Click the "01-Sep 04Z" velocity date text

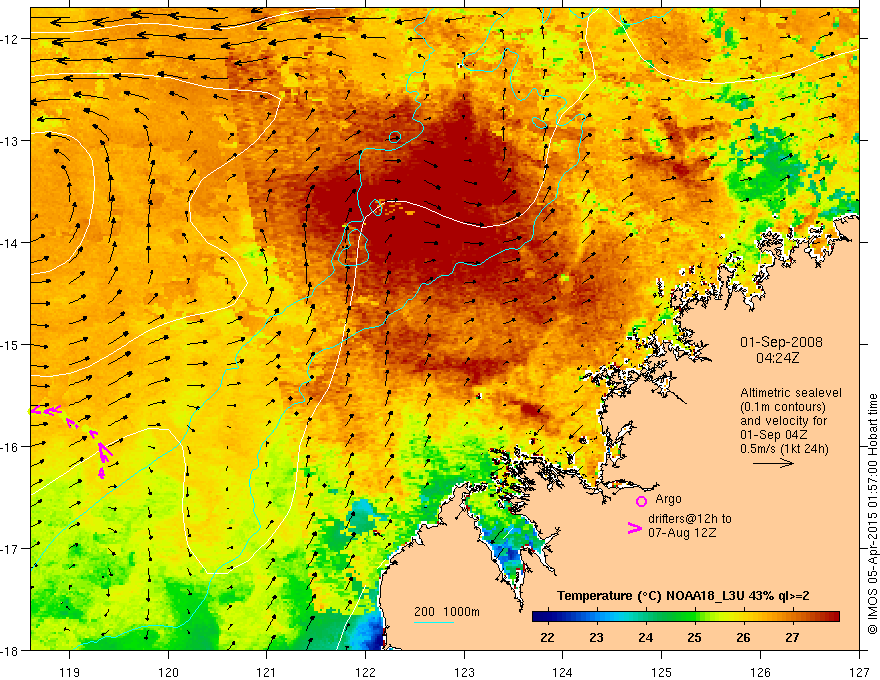pyautogui.click(x=774, y=435)
